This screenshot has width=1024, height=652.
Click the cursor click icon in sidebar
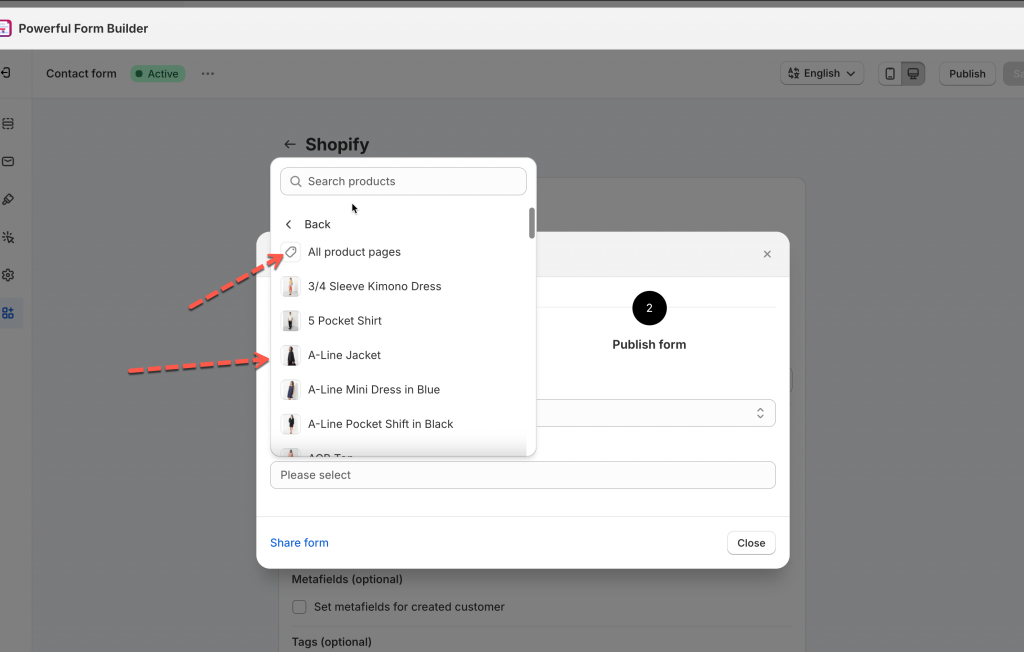[8, 237]
